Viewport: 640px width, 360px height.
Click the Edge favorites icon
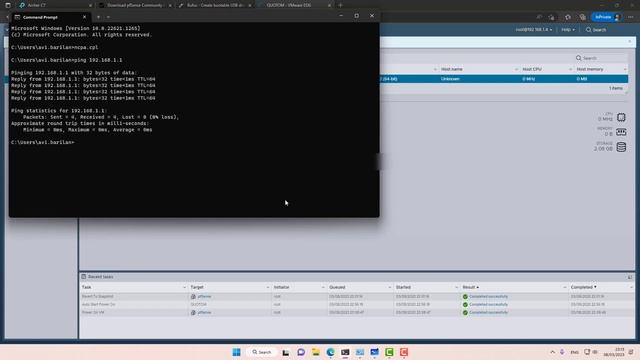point(552,17)
